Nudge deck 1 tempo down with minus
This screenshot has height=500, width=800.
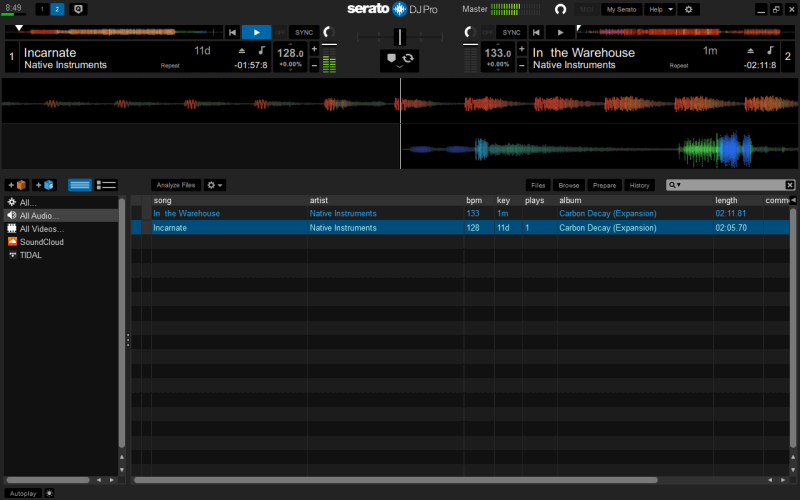point(314,65)
